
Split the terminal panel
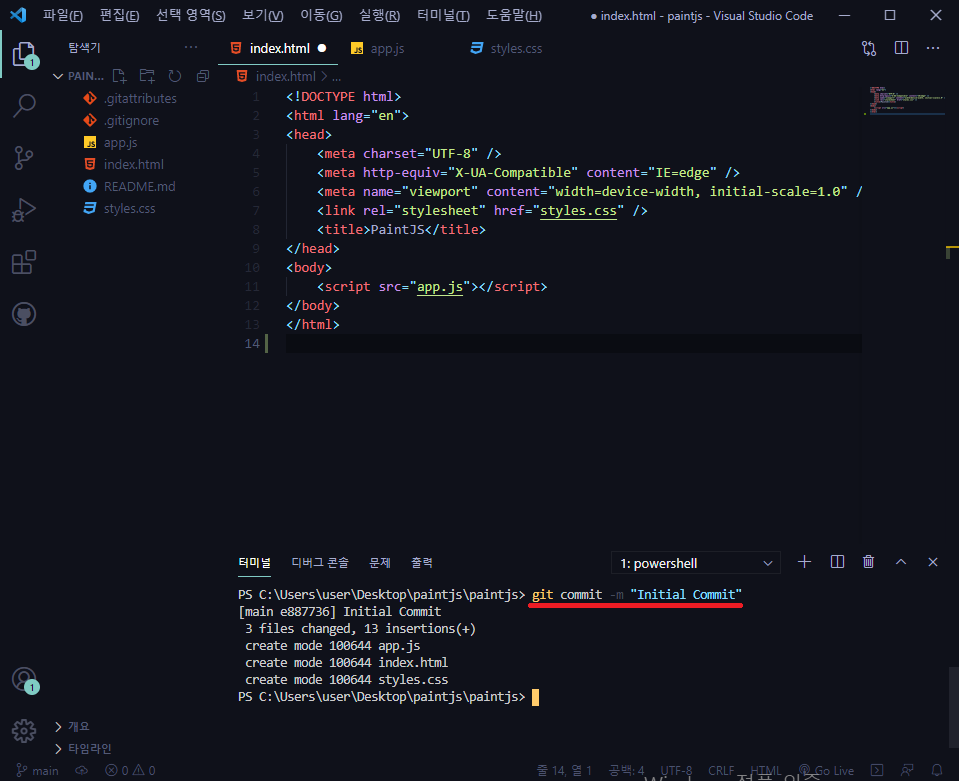pos(837,562)
